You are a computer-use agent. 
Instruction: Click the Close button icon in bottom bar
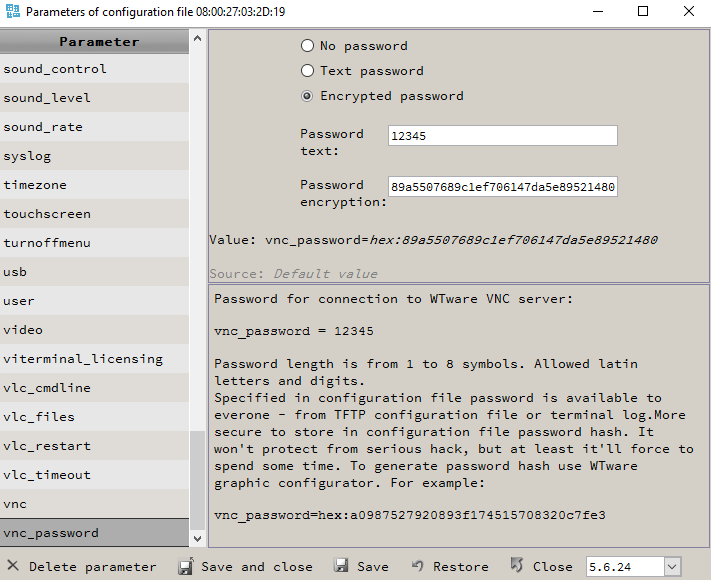516,566
